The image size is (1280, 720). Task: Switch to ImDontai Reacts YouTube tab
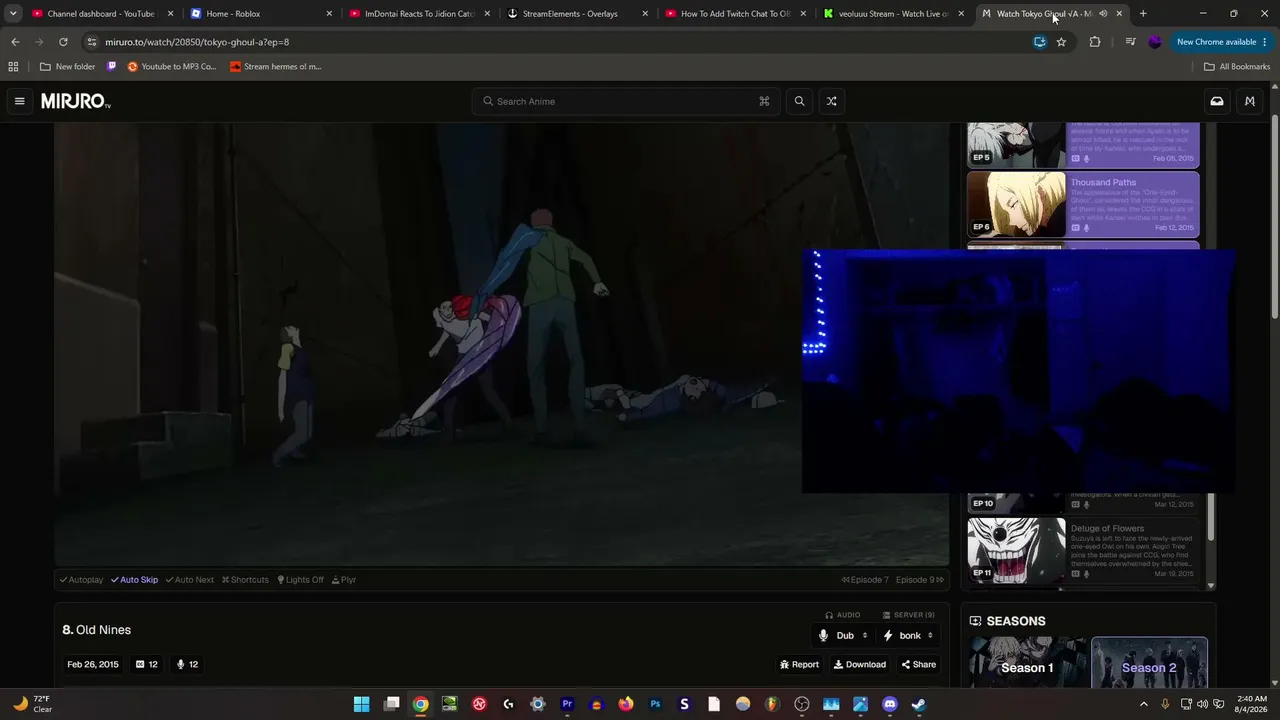pyautogui.click(x=420, y=14)
